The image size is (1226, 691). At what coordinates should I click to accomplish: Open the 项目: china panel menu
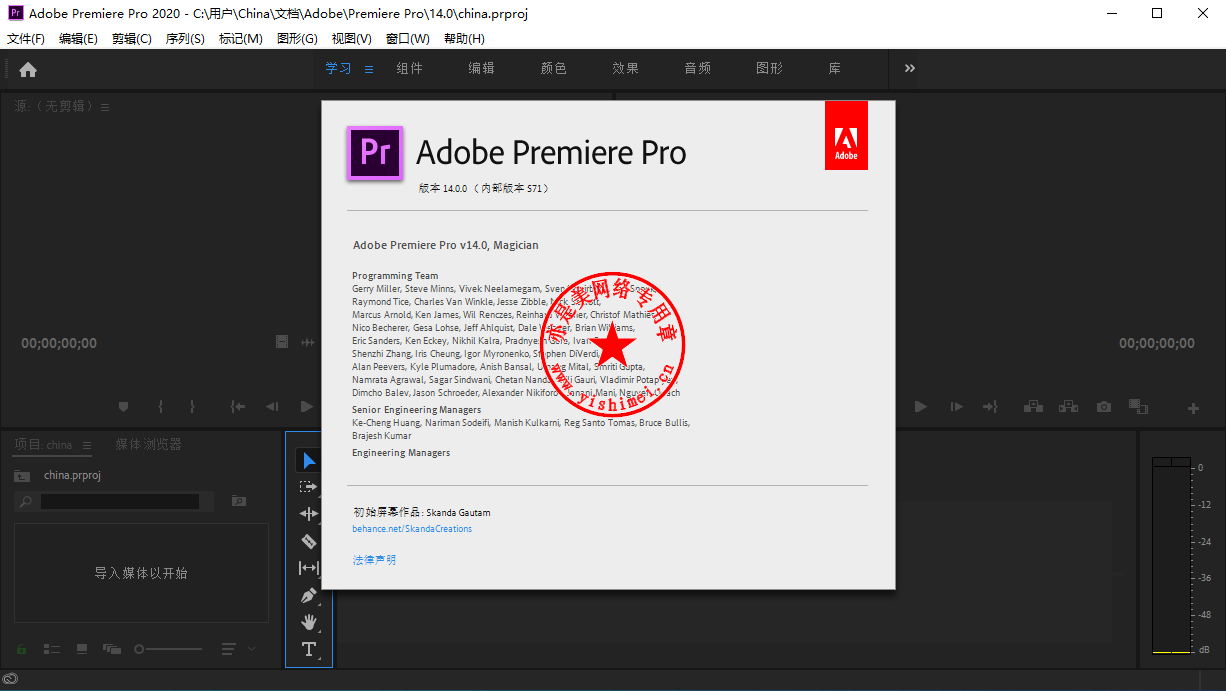86,445
